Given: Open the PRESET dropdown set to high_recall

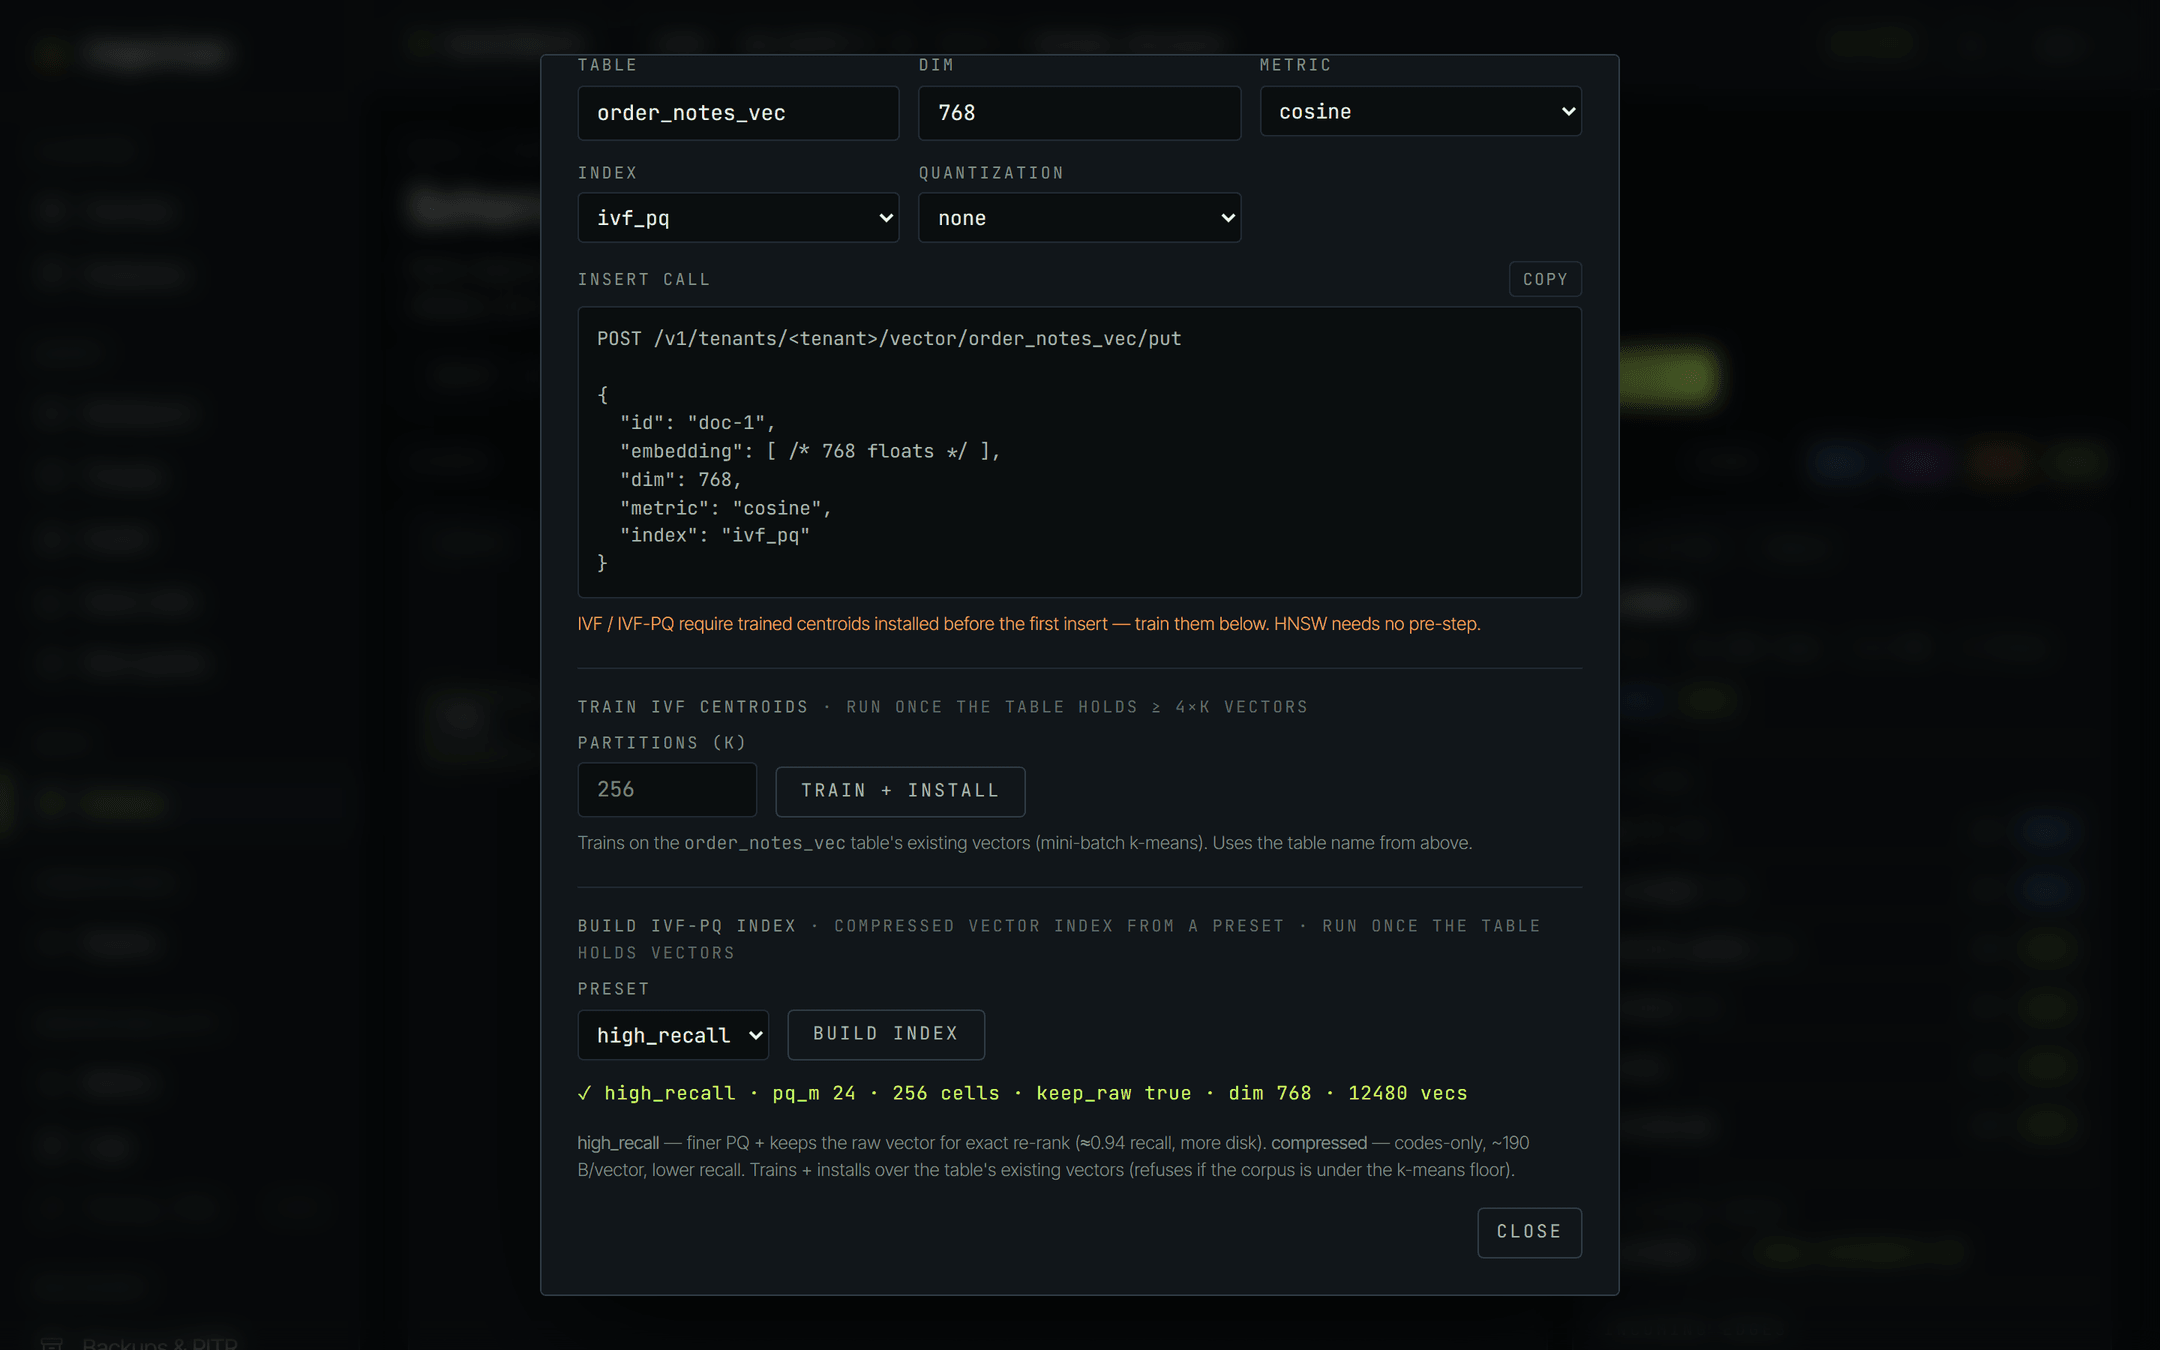Looking at the screenshot, I should [x=673, y=1035].
